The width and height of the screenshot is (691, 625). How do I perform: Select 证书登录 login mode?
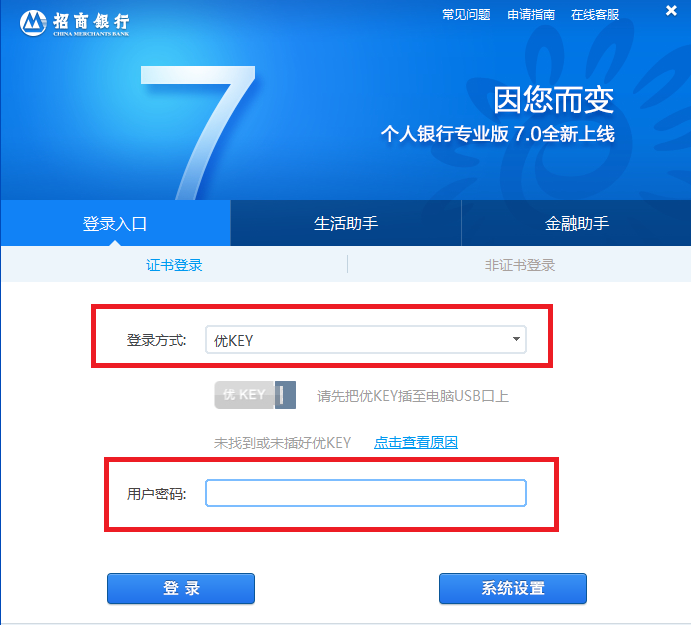click(174, 265)
